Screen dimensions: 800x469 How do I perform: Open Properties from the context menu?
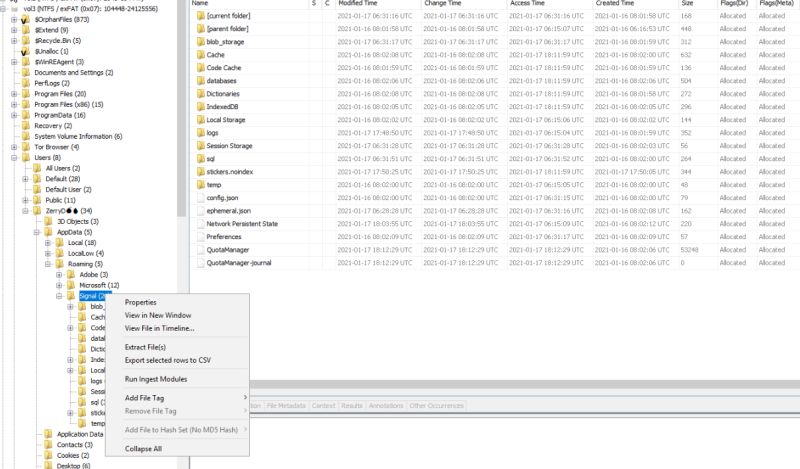click(140, 302)
